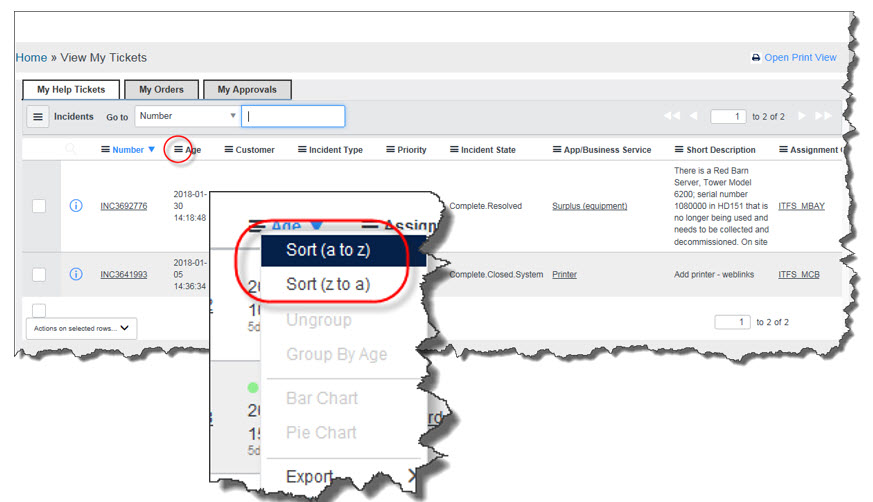Click the Home breadcrumb link

click(31, 58)
